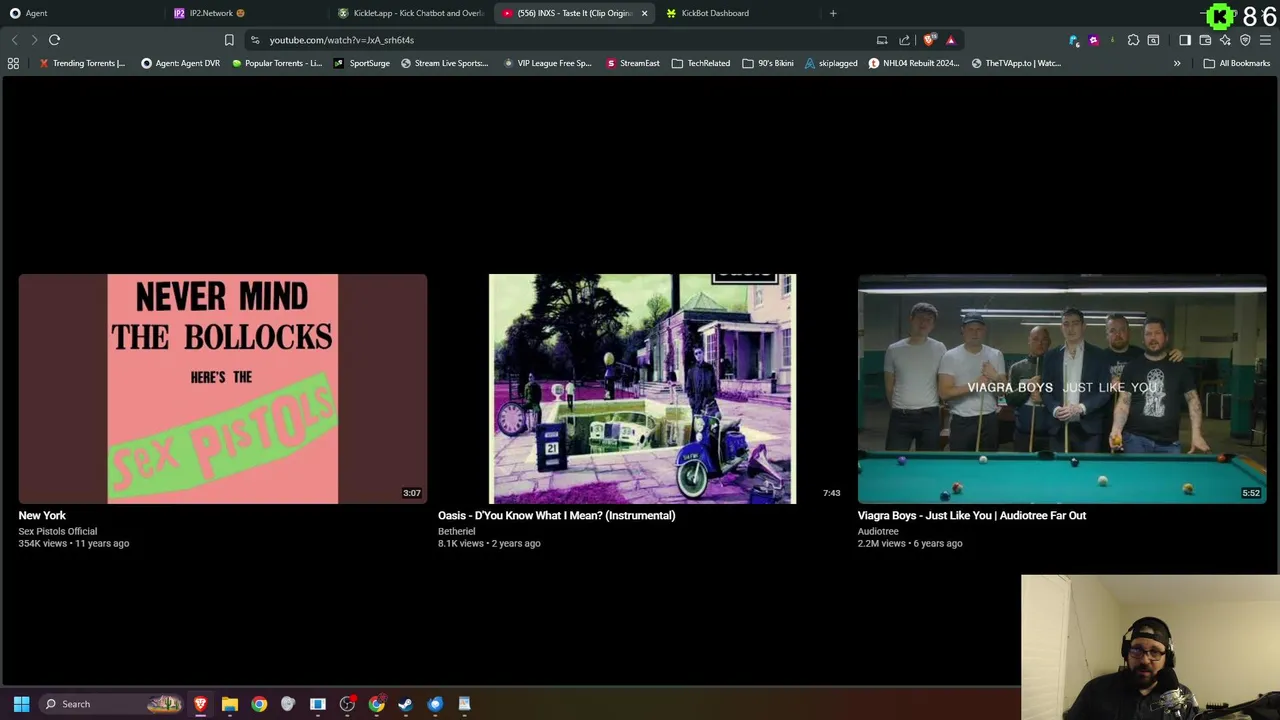Open the skiplagged bookmark
1280x720 pixels.
831,63
